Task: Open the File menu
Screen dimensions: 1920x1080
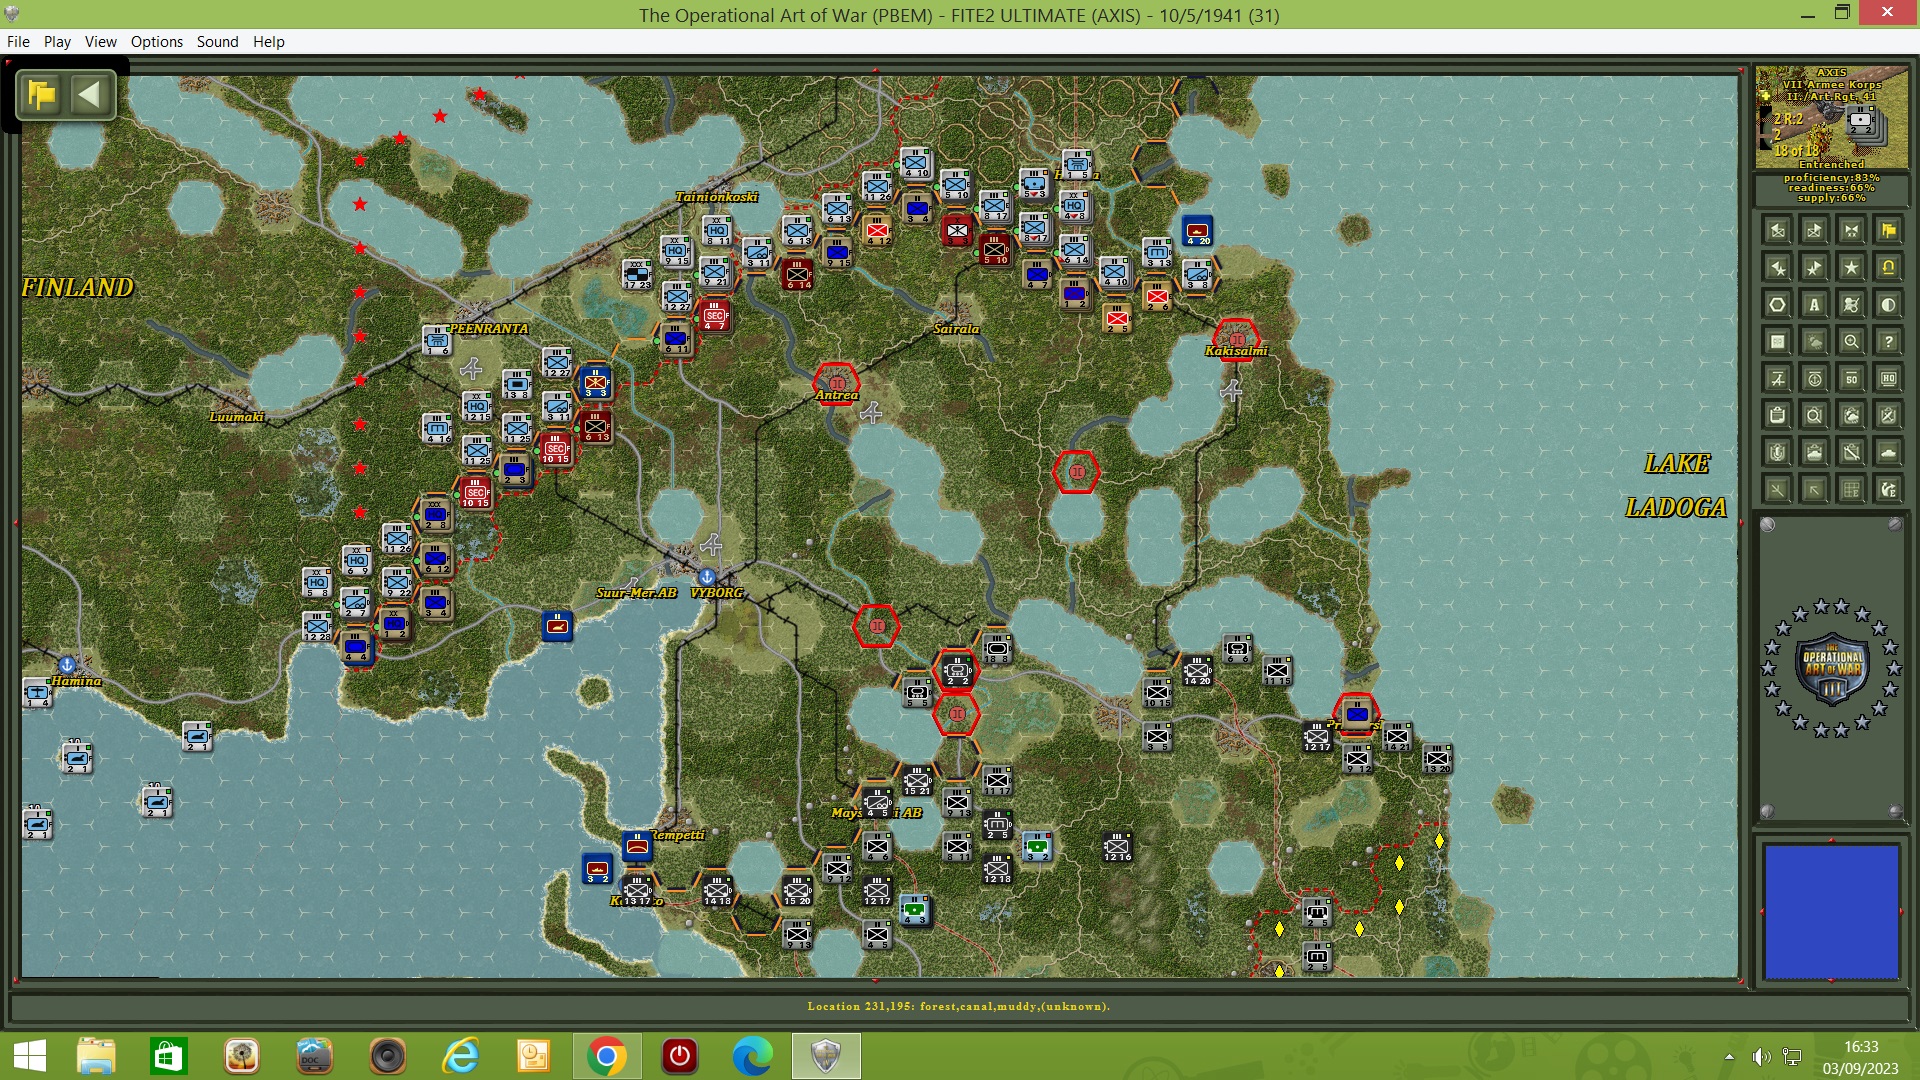Action: tap(18, 41)
